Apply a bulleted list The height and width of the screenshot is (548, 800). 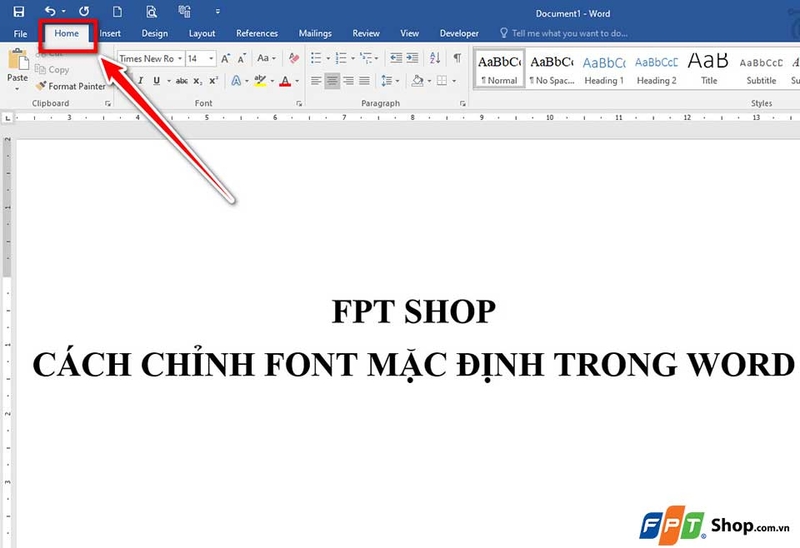point(316,58)
